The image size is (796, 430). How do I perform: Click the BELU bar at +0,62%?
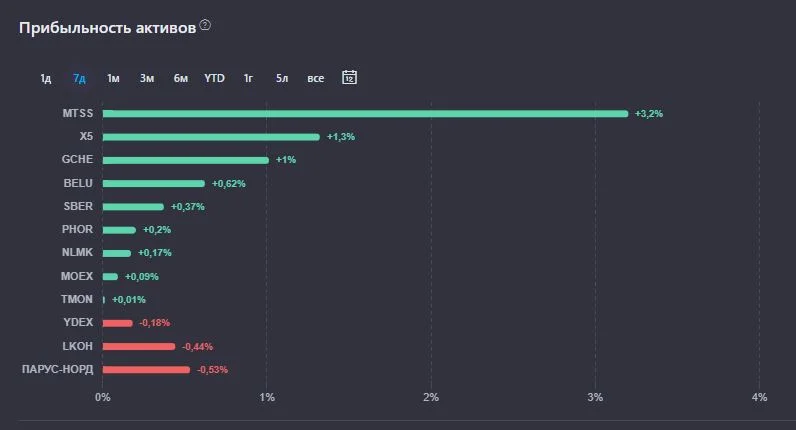[154, 183]
